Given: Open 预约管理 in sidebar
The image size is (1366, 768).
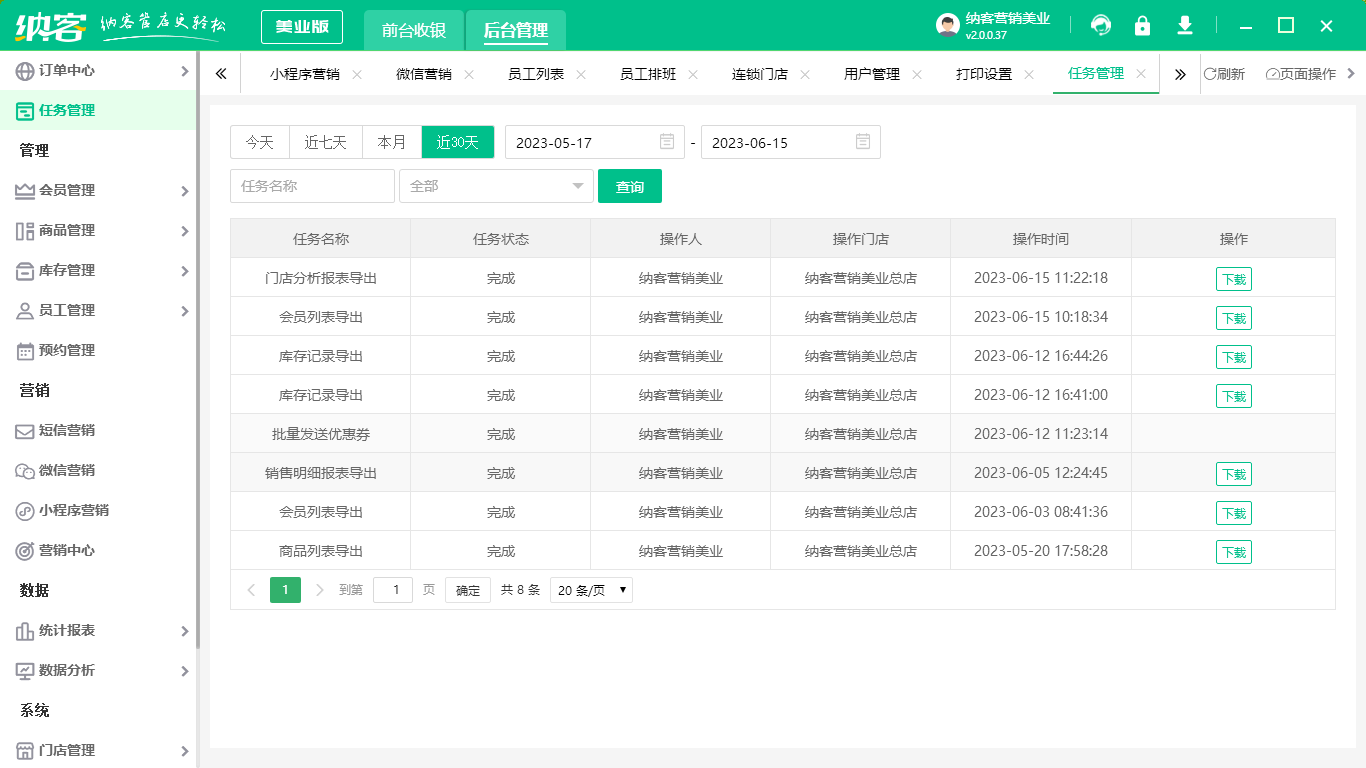Looking at the screenshot, I should 98,350.
